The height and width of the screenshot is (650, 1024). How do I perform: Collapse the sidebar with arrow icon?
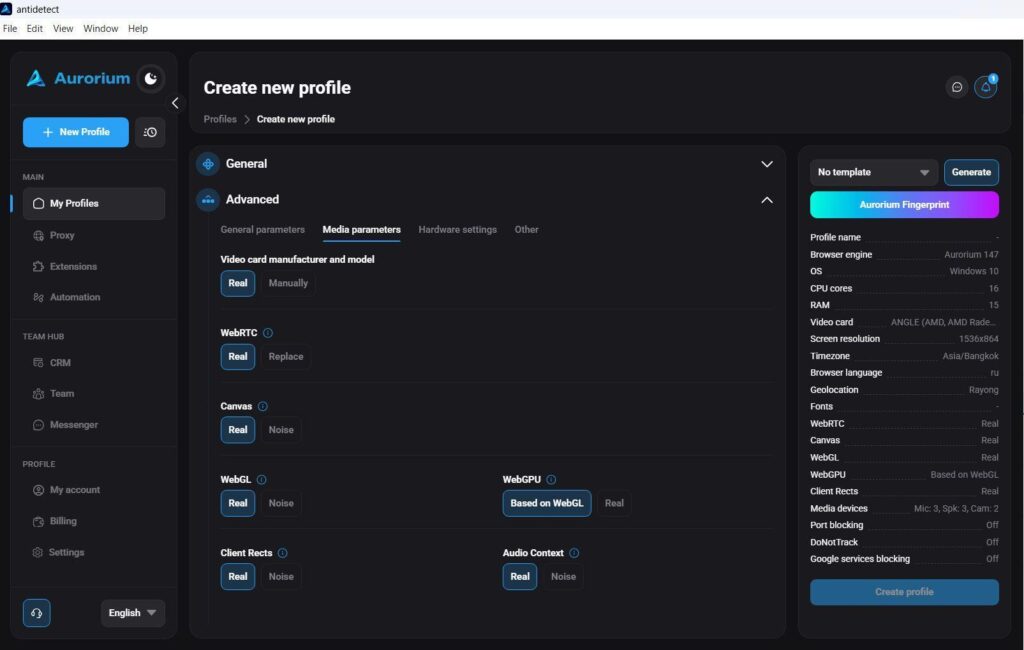click(175, 103)
